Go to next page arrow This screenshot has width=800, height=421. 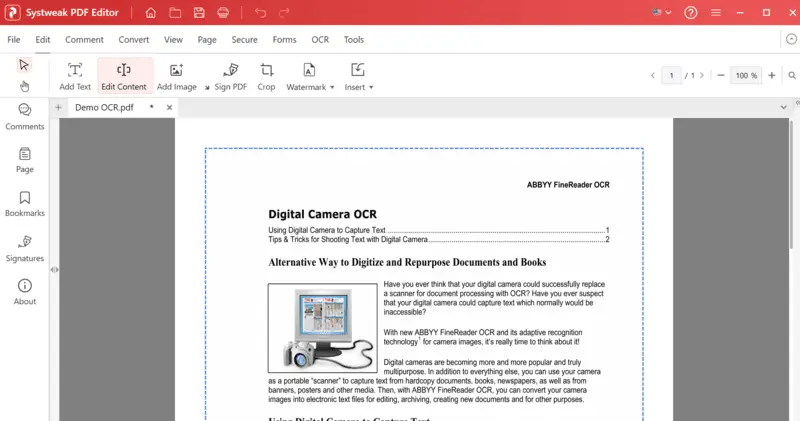point(702,76)
